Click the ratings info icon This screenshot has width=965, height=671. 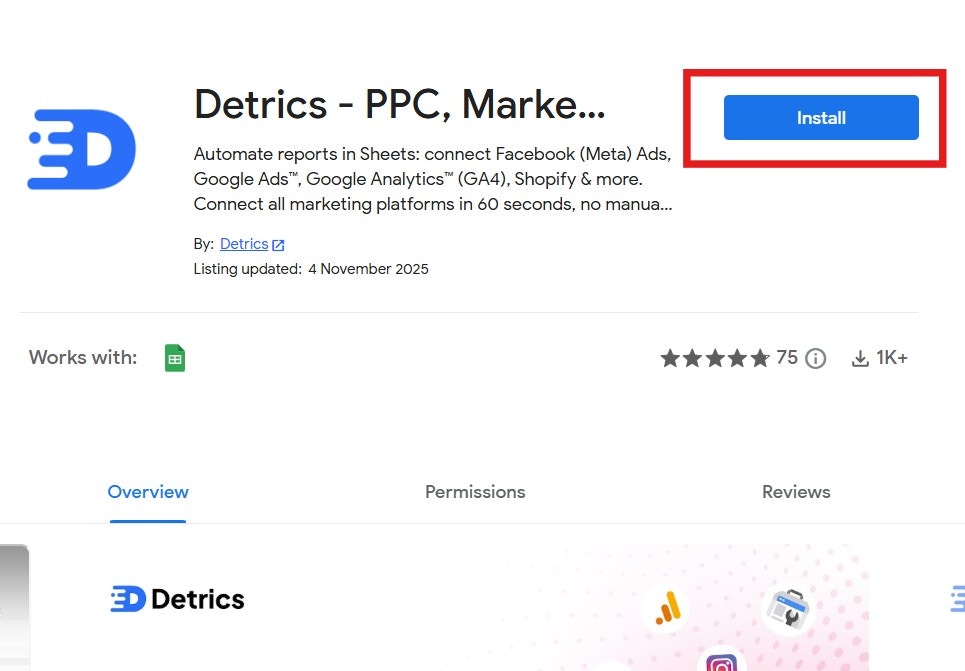pyautogui.click(x=815, y=357)
